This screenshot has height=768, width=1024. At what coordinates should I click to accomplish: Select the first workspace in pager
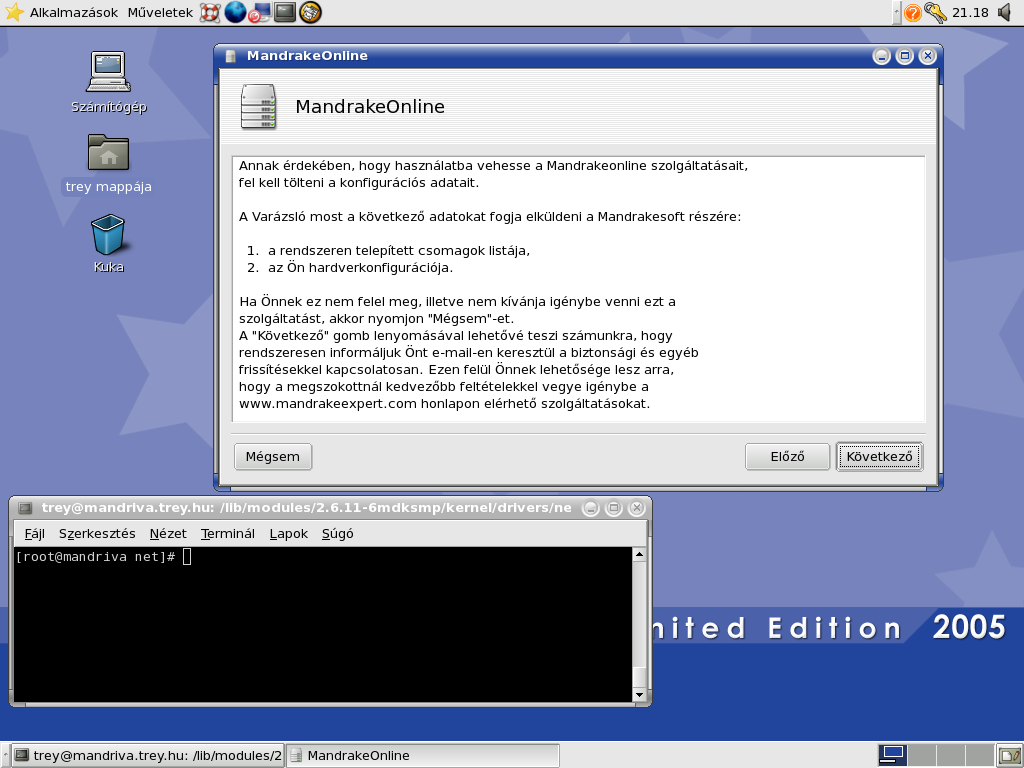pyautogui.click(x=891, y=755)
